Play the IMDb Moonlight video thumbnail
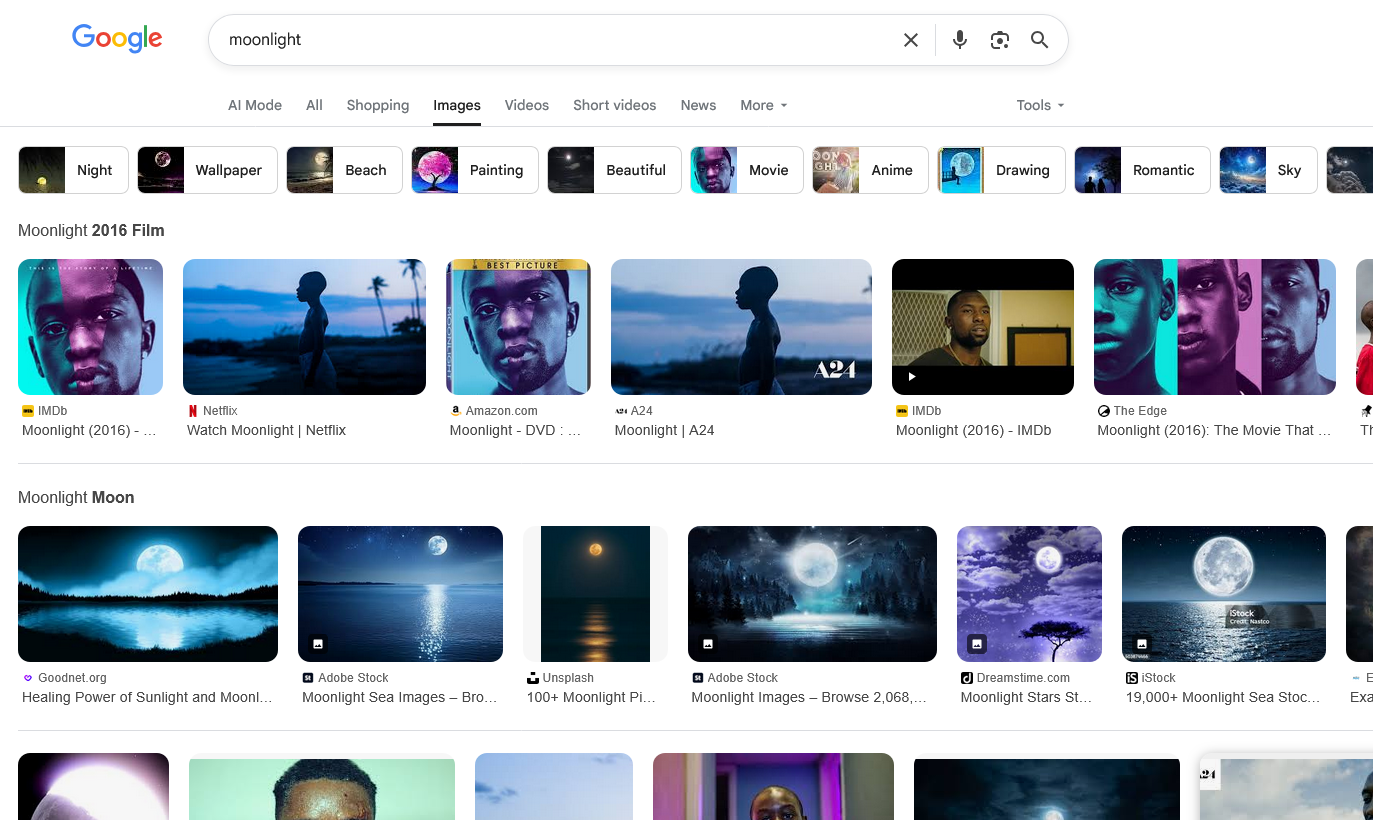 983,327
